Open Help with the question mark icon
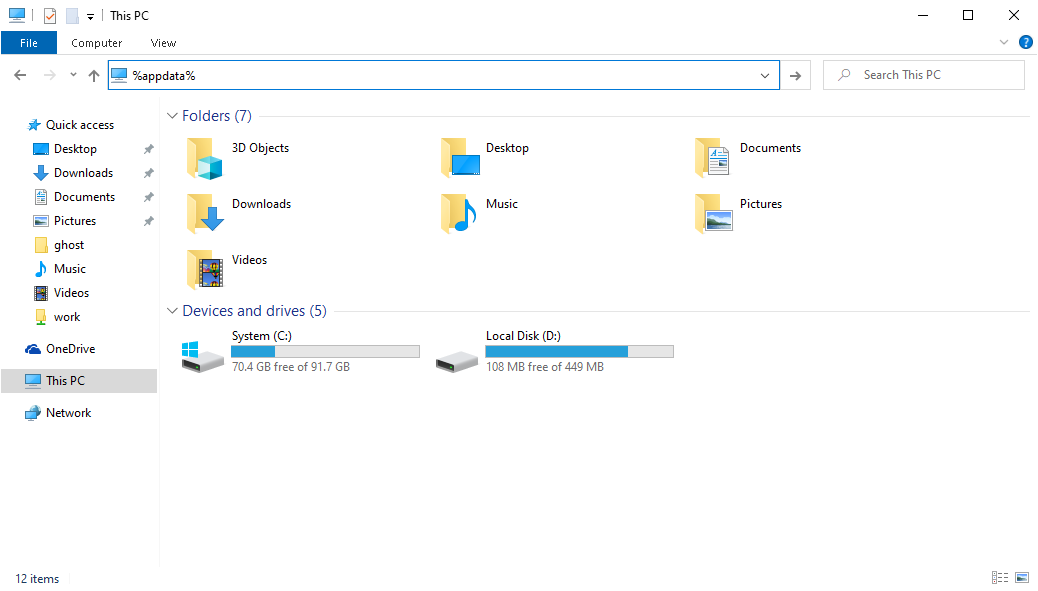Viewport: 1038px width, 591px height. pos(1025,42)
